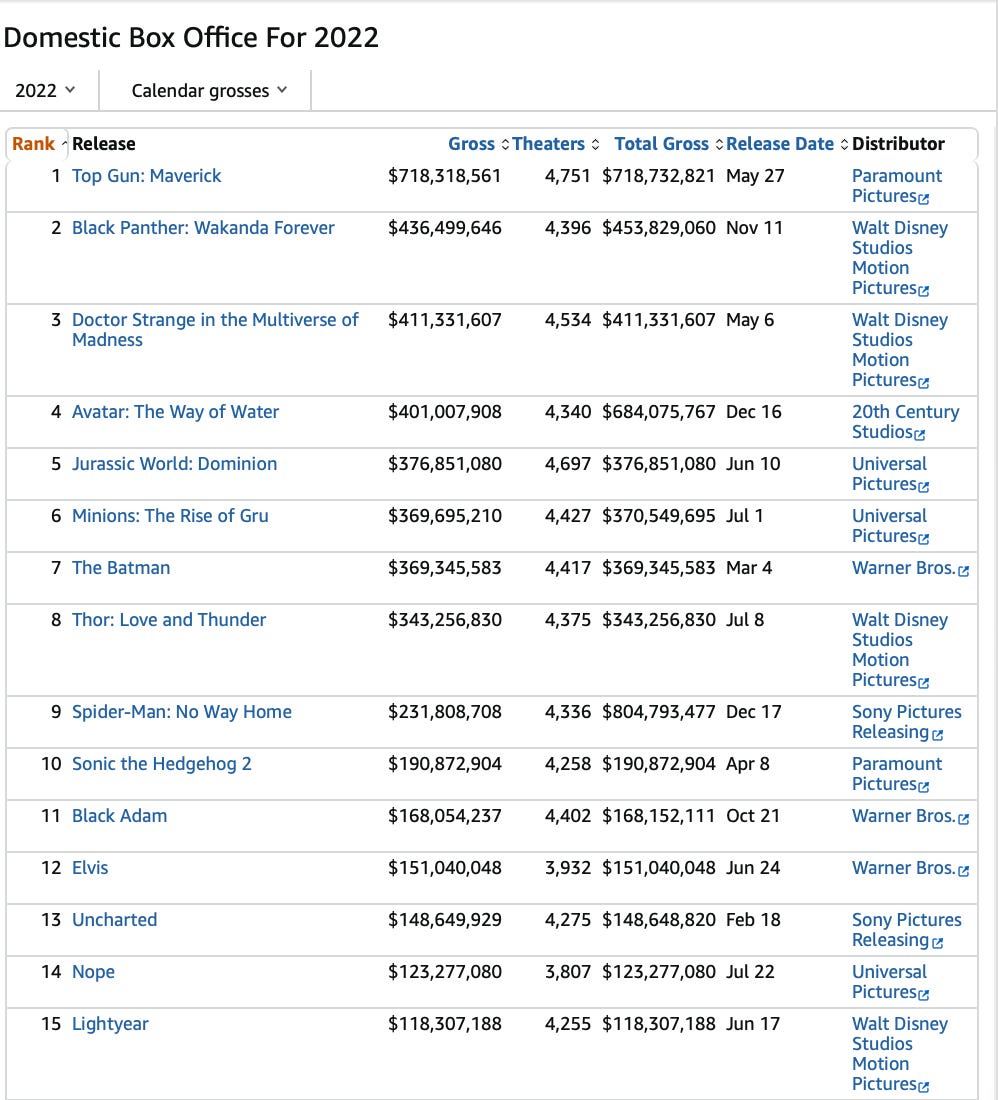
Task: Open Spider-Man: No Way Home link
Action: pos(182,711)
